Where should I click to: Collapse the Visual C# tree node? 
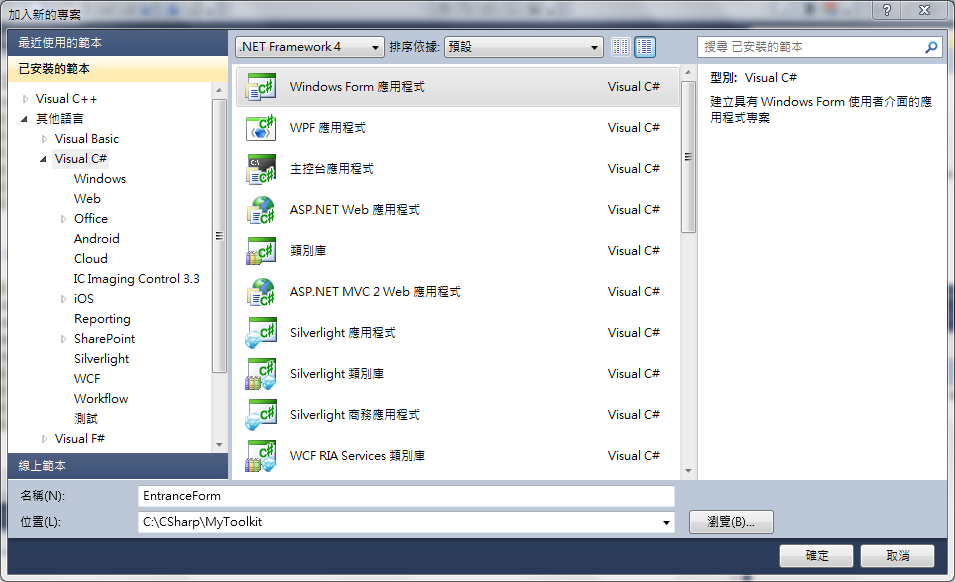pyautogui.click(x=43, y=159)
